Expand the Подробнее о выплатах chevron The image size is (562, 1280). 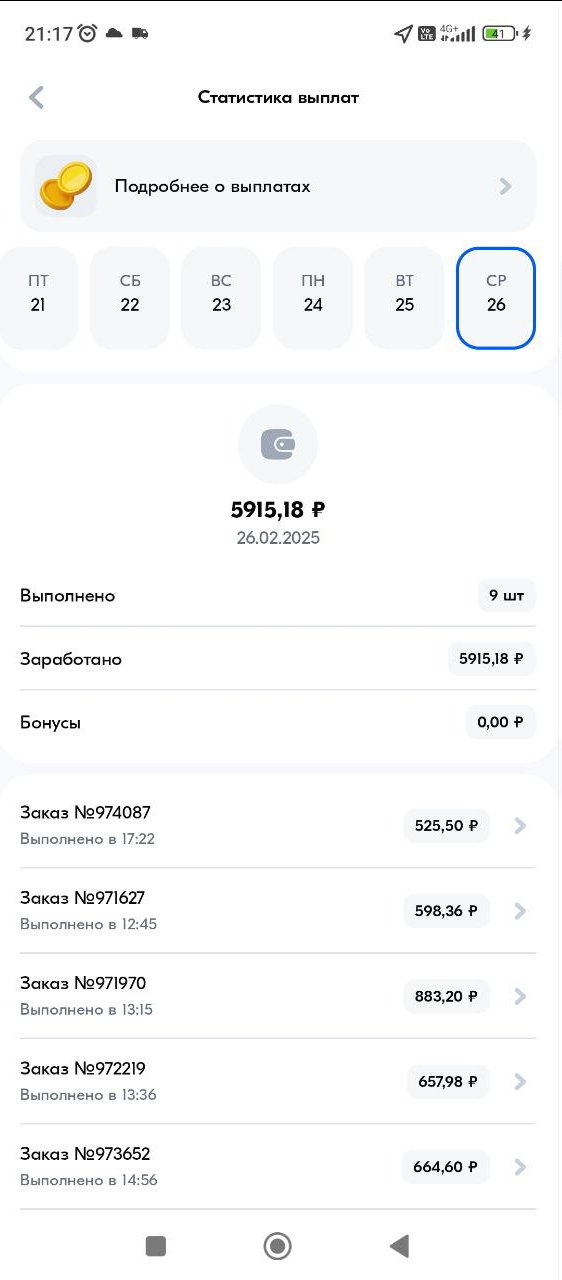(x=506, y=186)
